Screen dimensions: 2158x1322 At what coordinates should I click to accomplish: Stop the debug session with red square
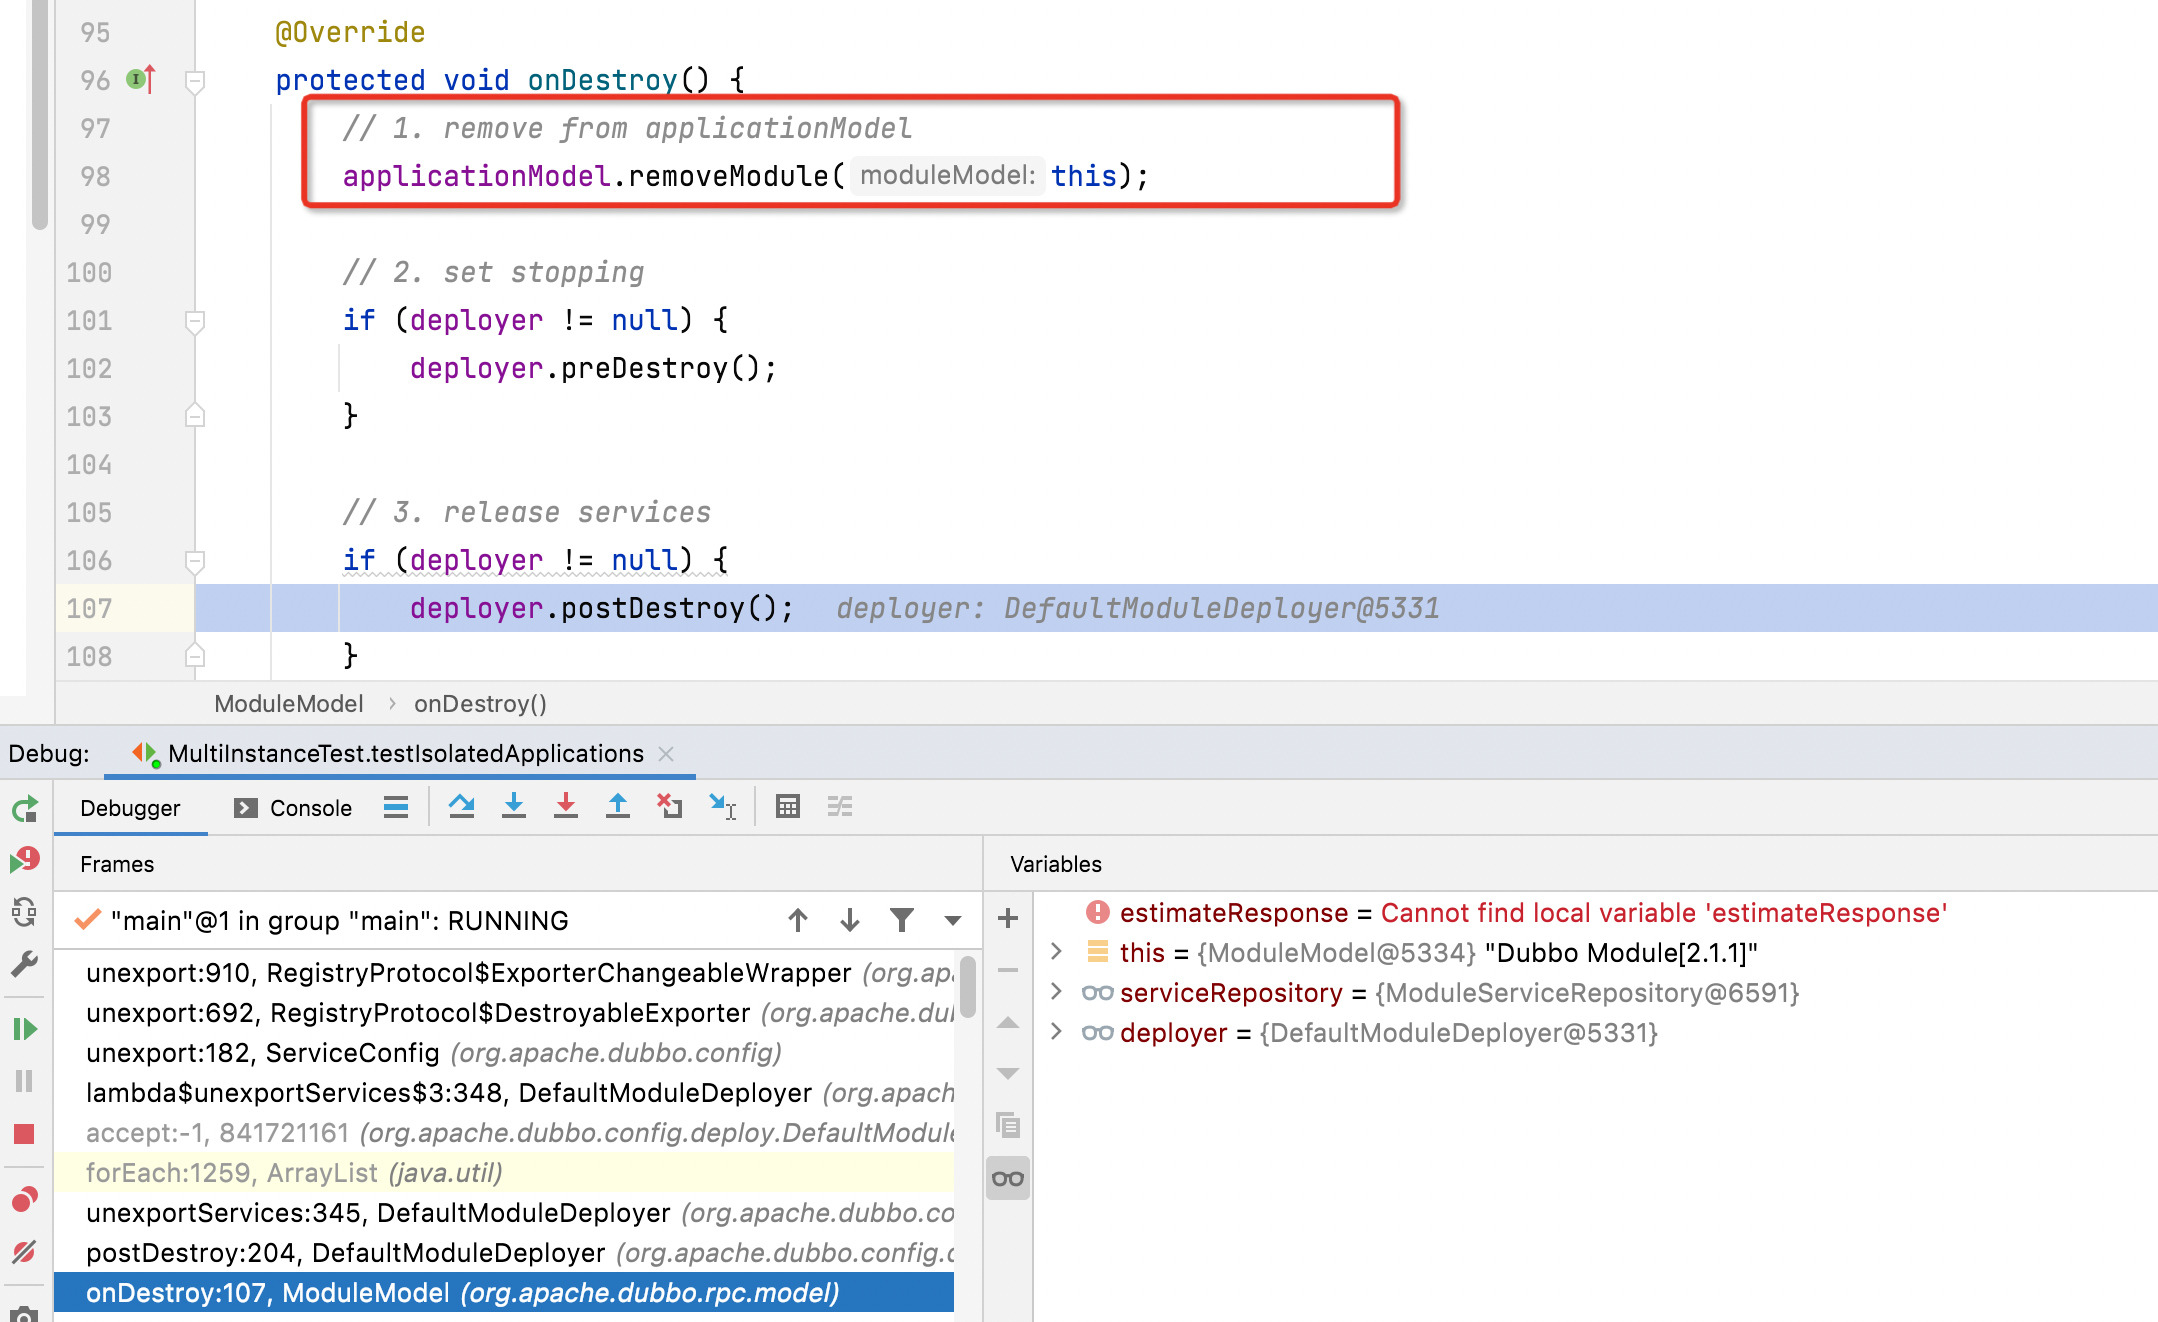click(25, 1134)
